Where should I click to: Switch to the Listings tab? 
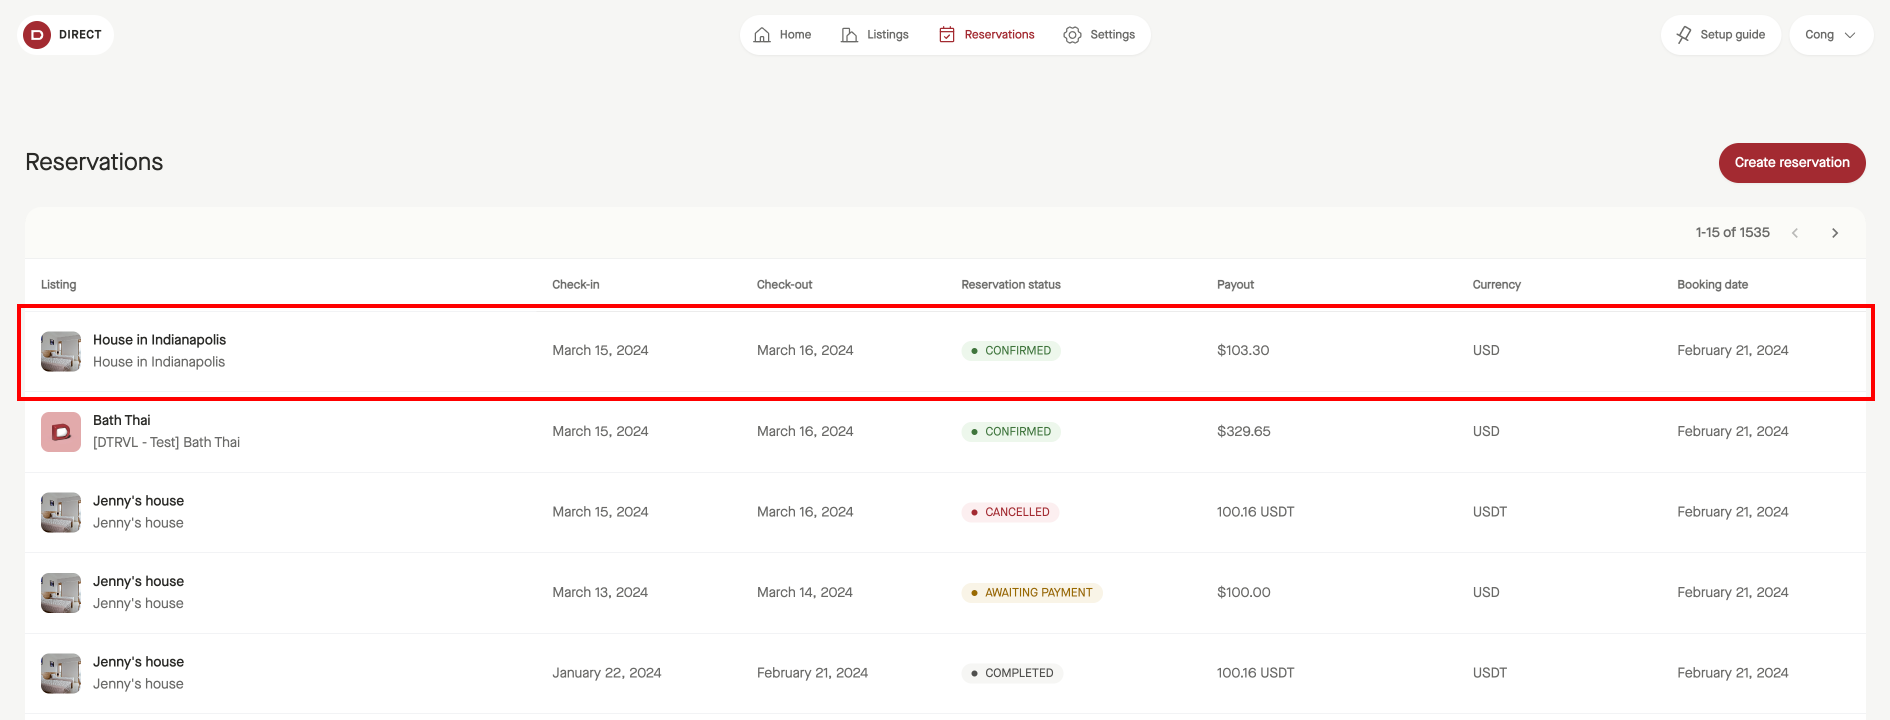pos(875,35)
